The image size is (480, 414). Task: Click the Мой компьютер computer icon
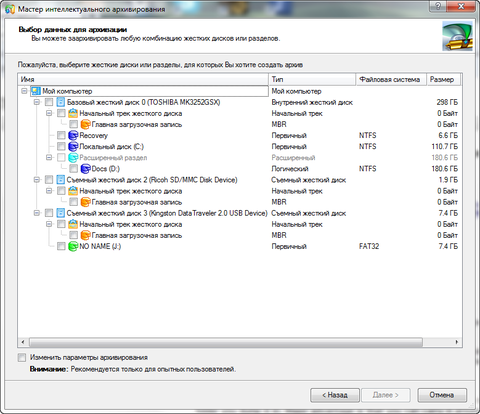click(36, 91)
